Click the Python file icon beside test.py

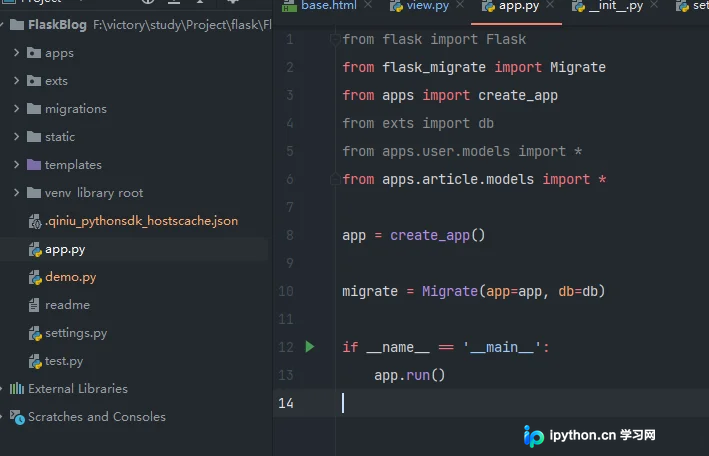click(x=35, y=361)
